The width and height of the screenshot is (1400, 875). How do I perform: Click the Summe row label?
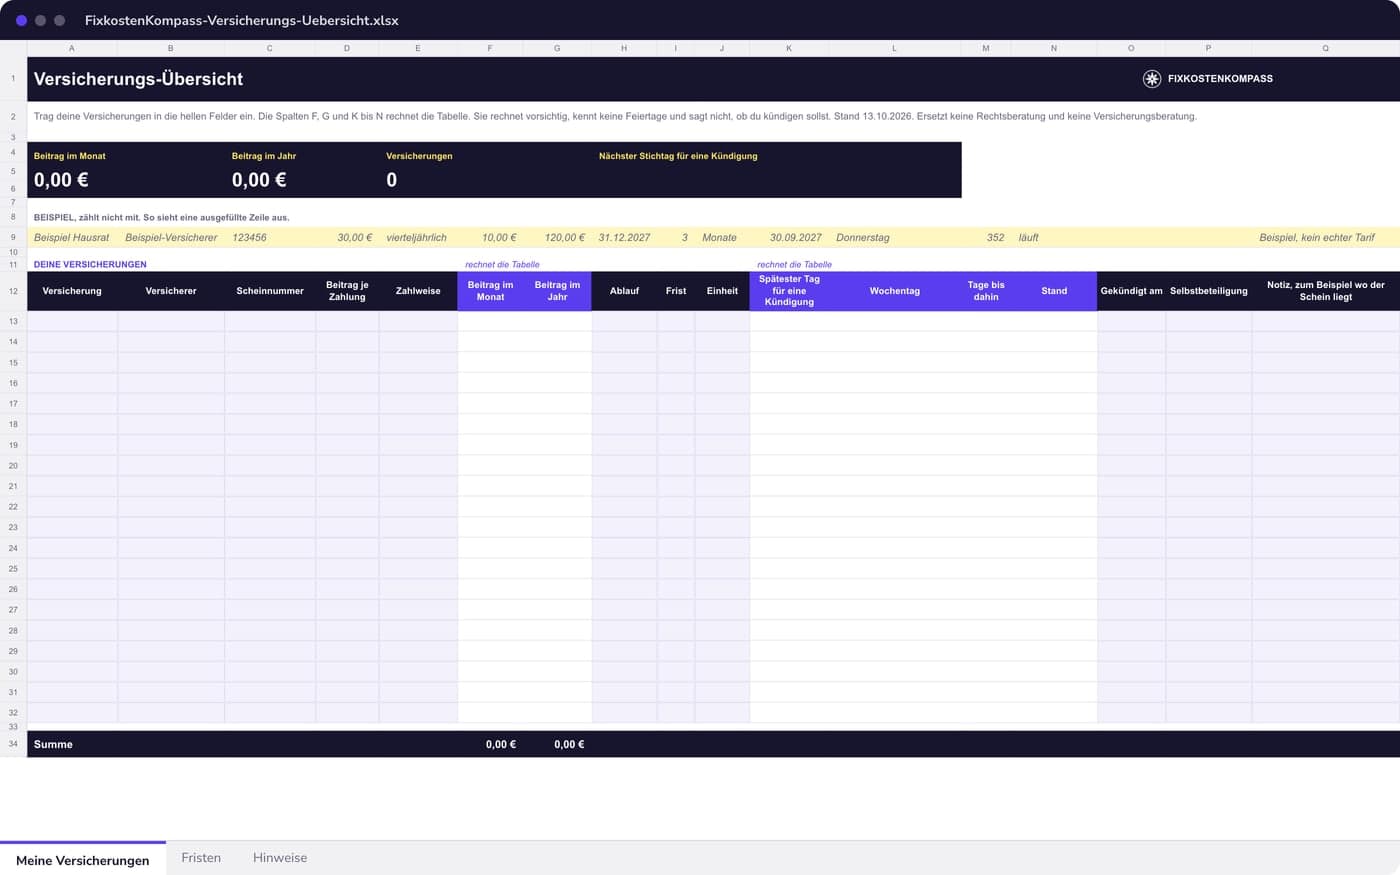tap(53, 745)
